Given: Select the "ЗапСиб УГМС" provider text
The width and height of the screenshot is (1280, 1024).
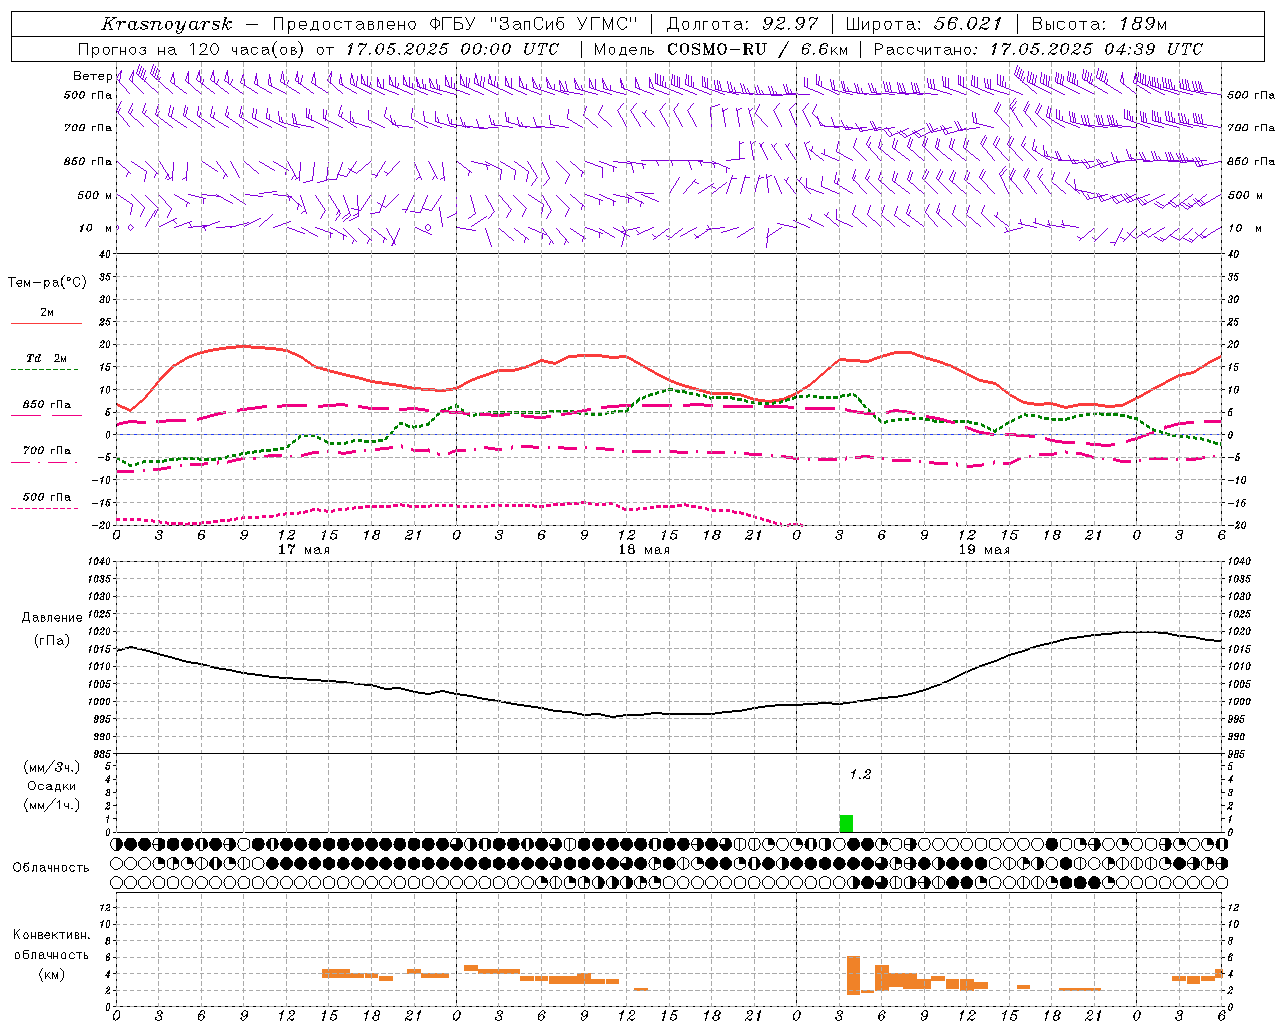Looking at the screenshot, I should [564, 24].
